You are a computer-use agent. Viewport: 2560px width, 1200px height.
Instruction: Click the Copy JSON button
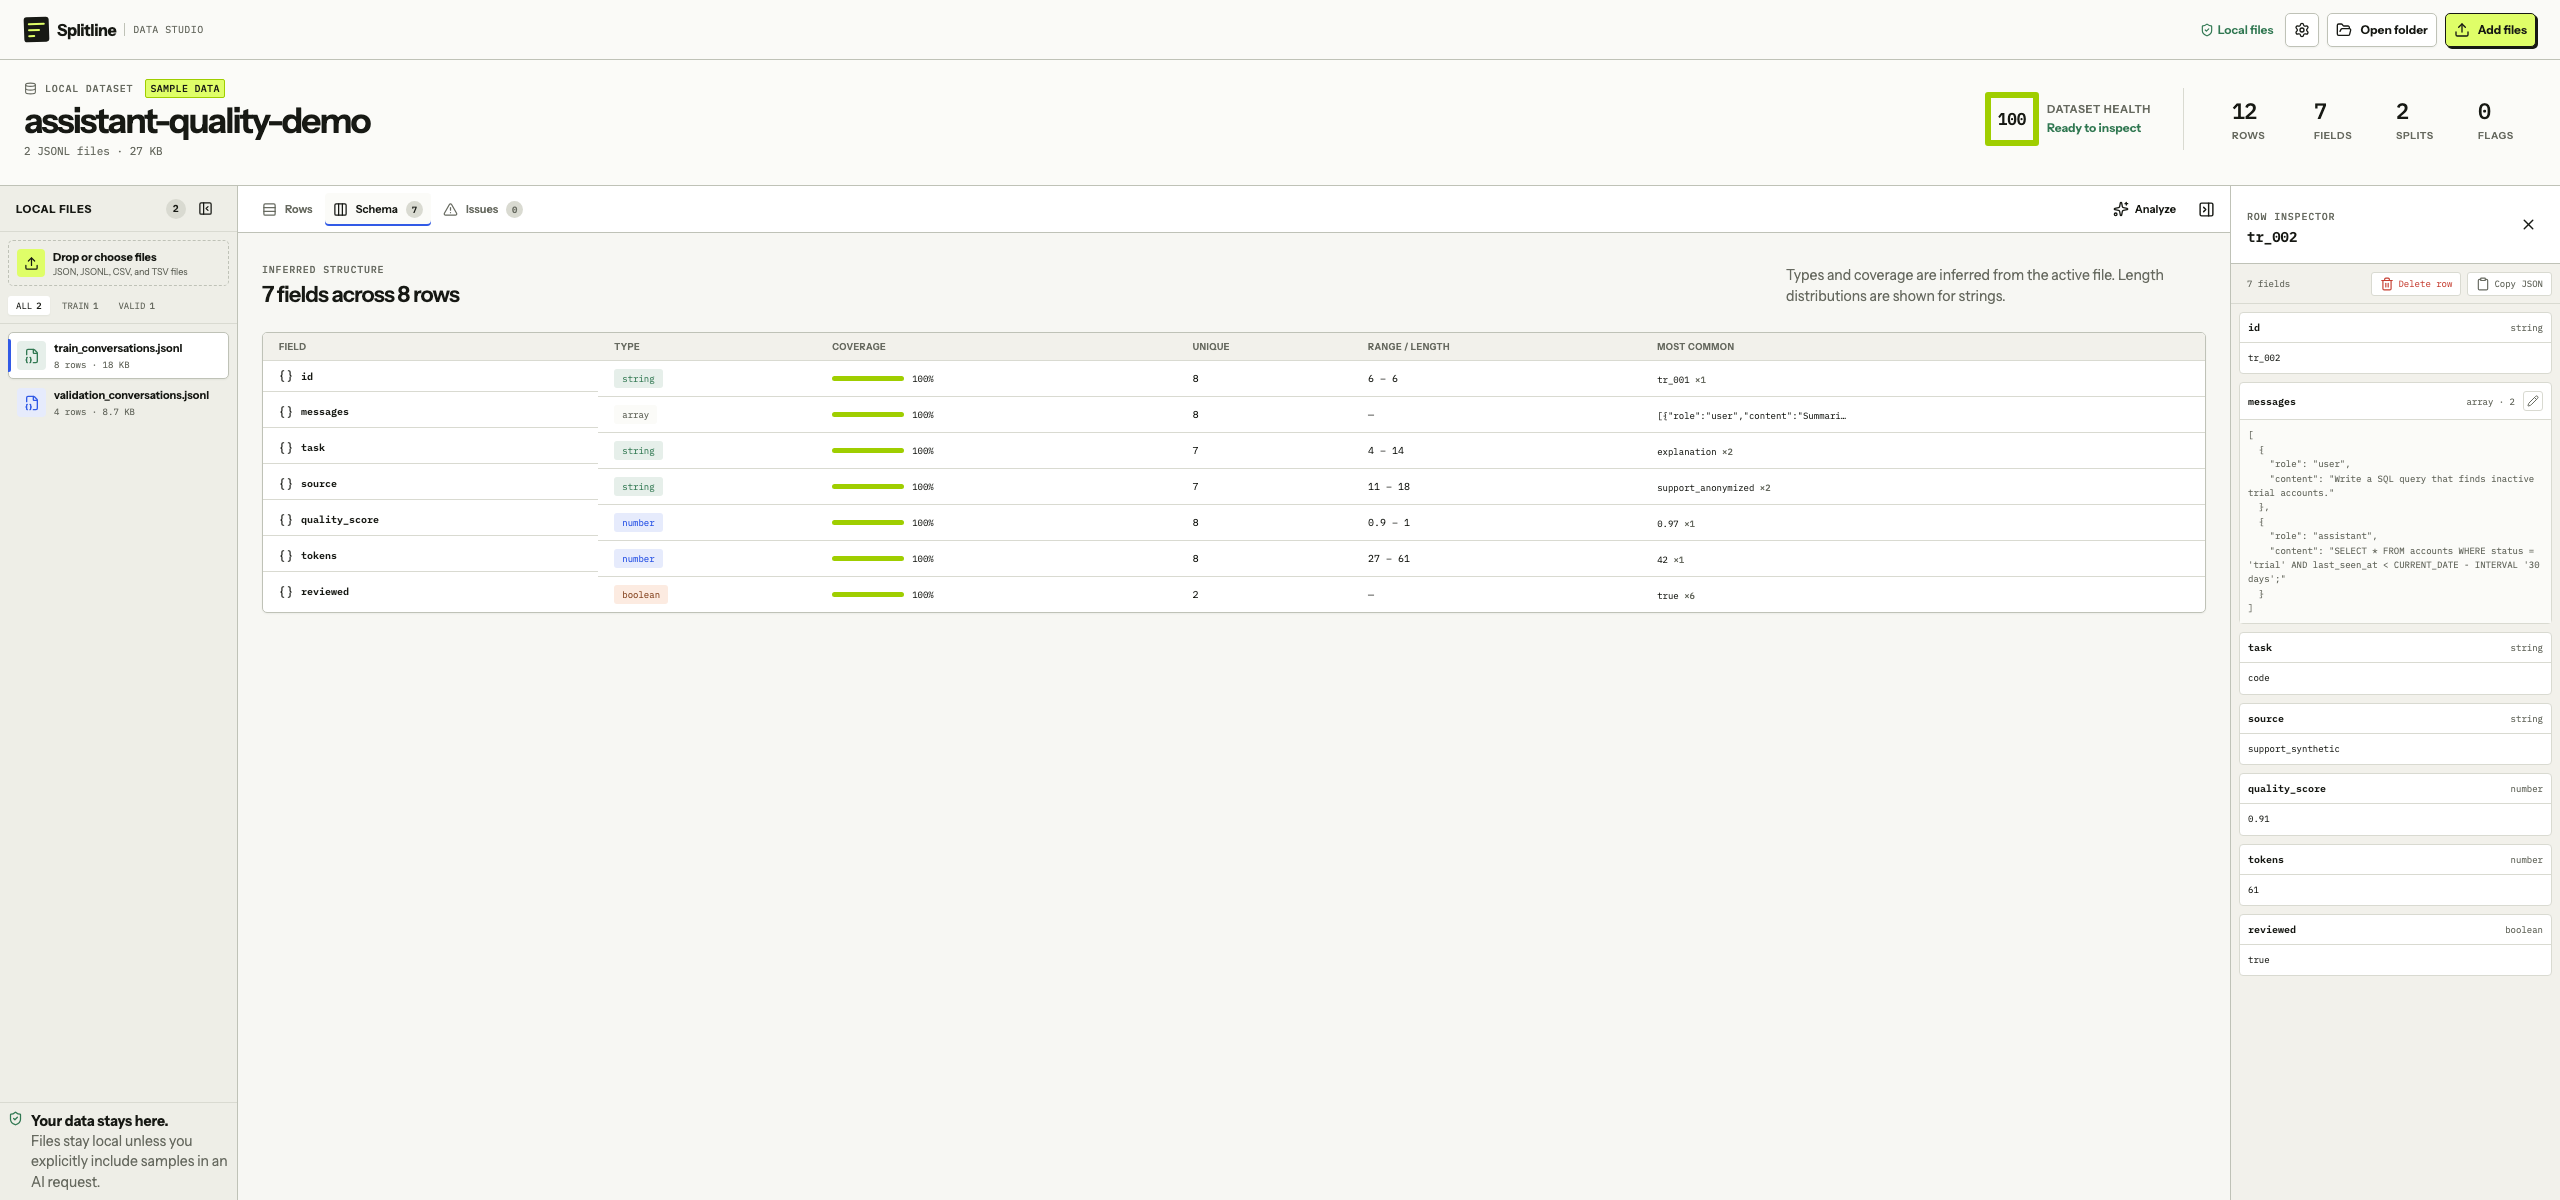tap(2509, 284)
